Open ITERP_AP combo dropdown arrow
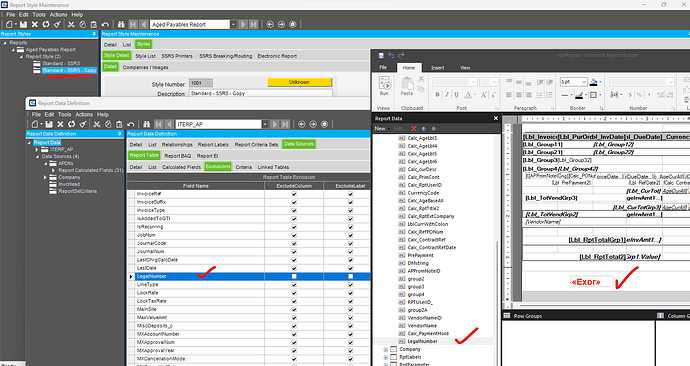 click(265, 124)
